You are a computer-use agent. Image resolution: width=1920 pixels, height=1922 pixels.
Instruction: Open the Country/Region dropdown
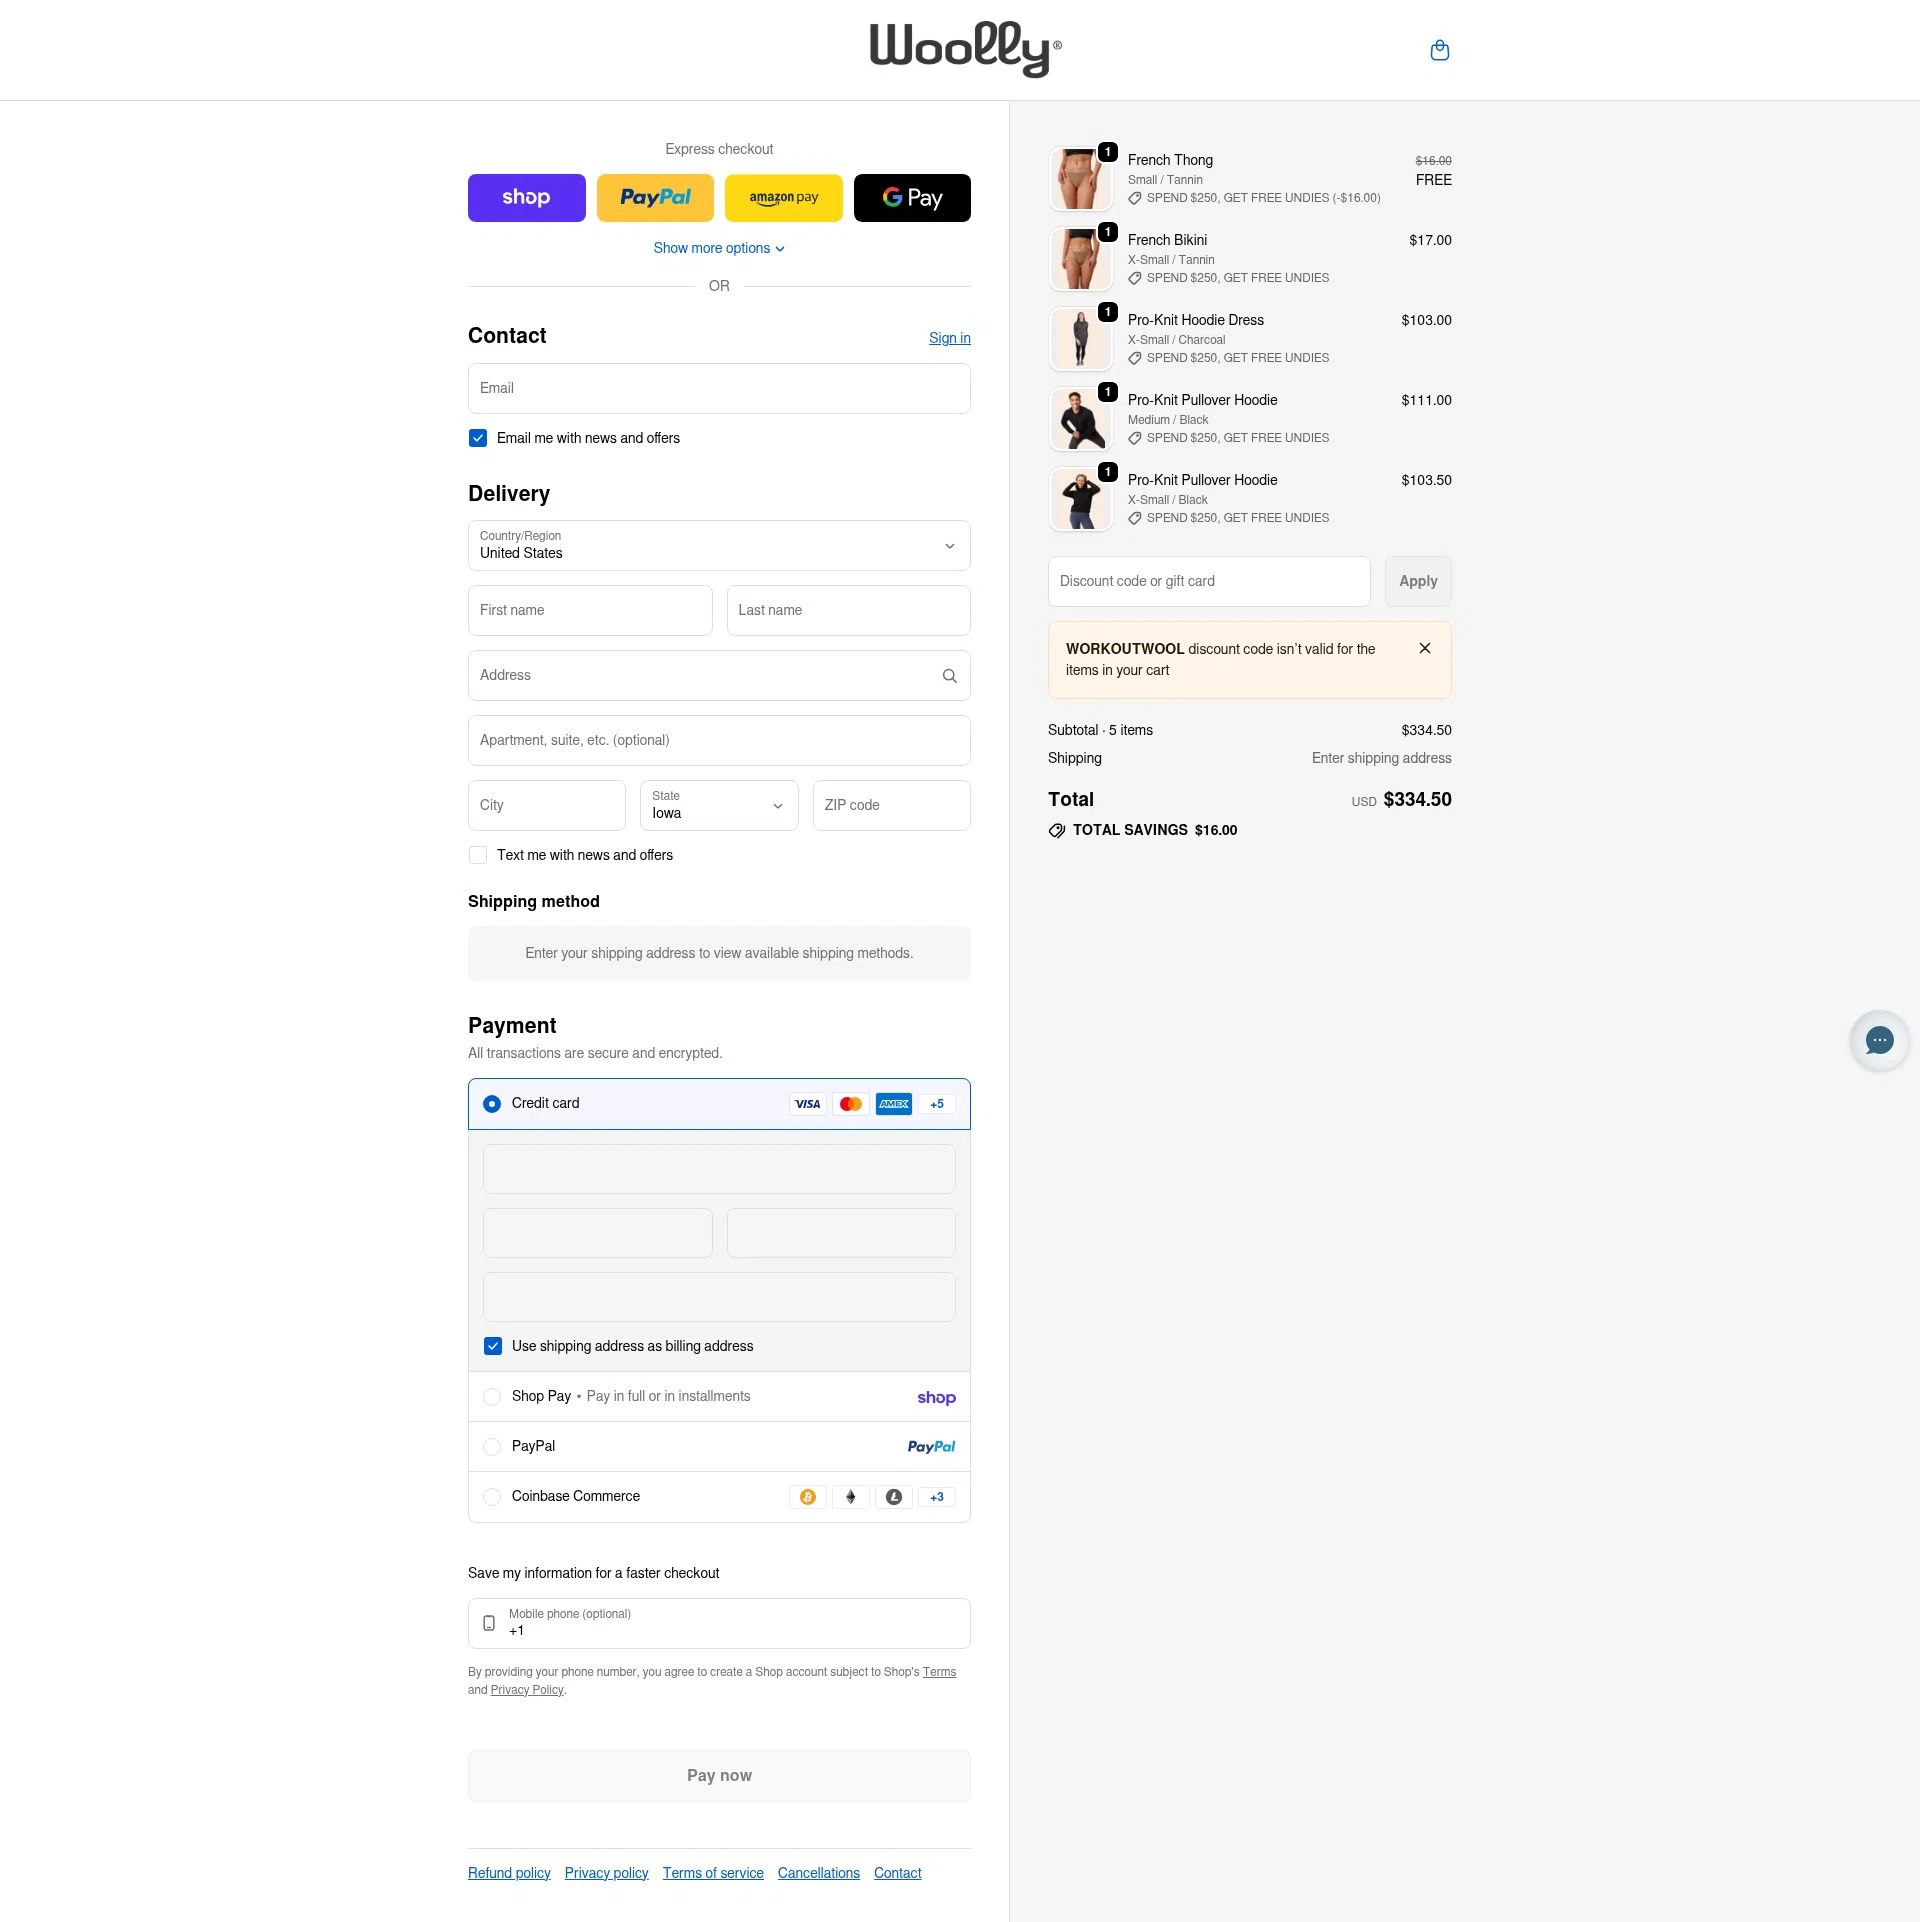[x=718, y=545]
